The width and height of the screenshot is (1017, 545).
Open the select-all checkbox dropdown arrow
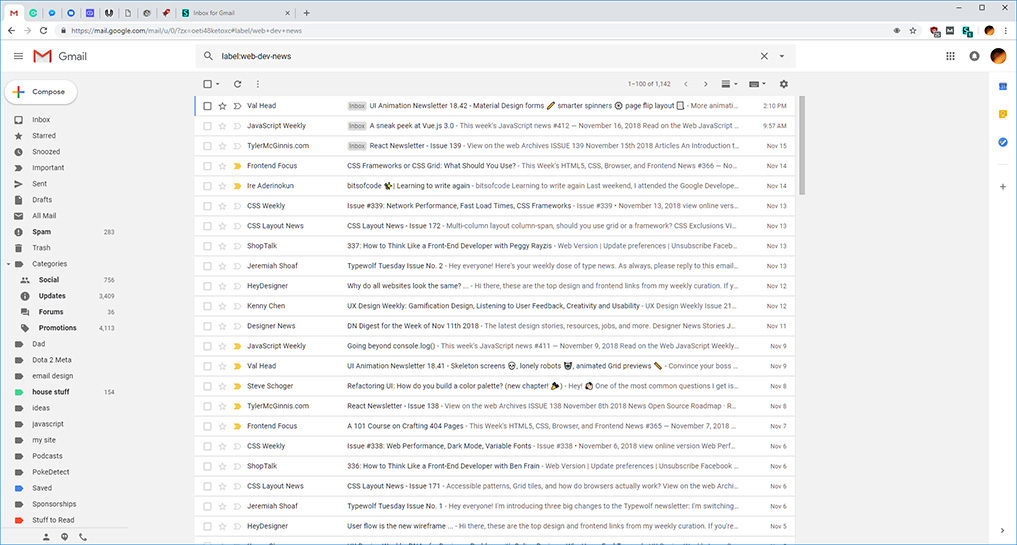point(217,84)
